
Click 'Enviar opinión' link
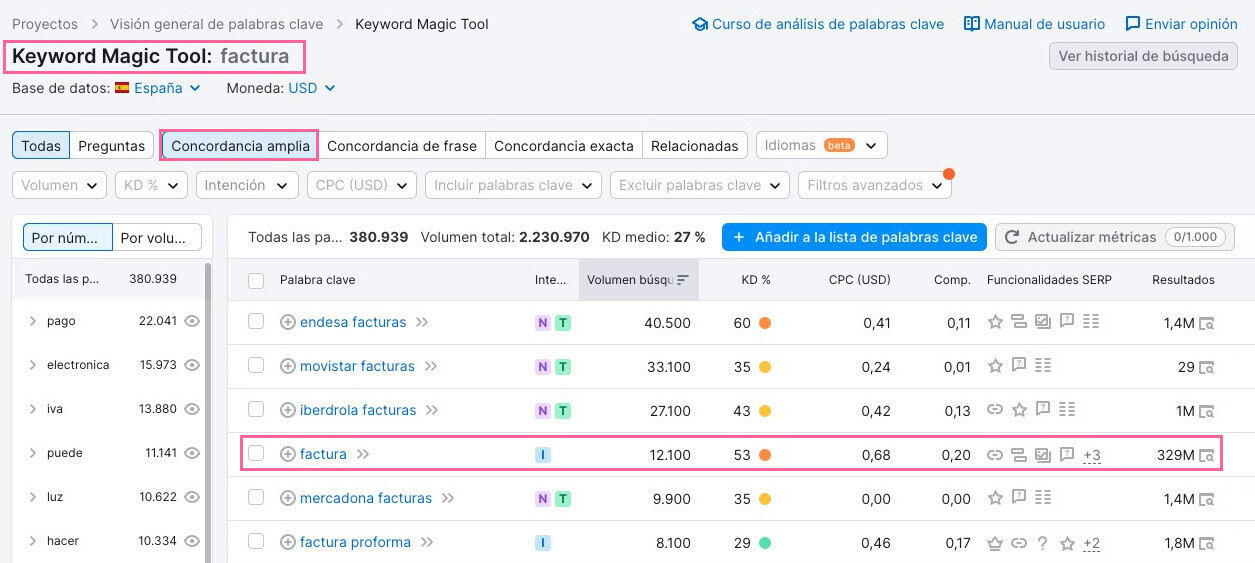(x=1181, y=24)
